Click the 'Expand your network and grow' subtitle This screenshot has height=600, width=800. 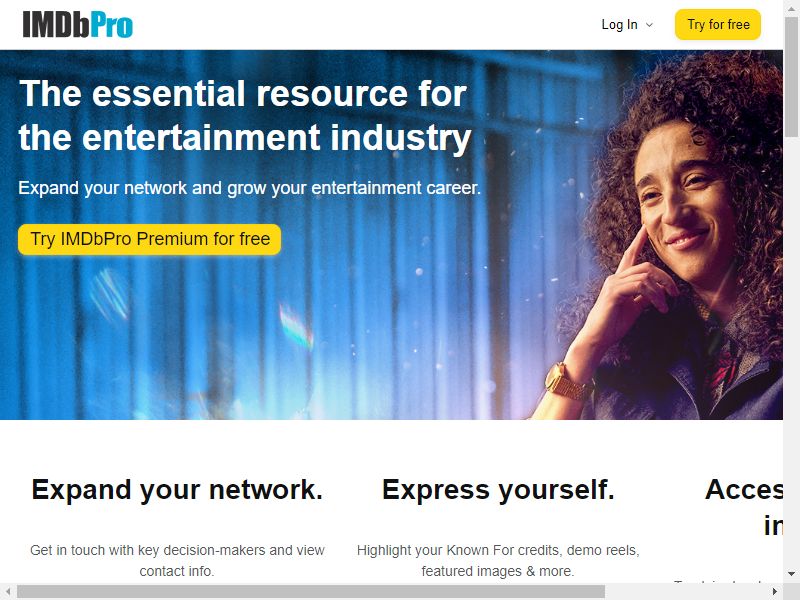[x=249, y=188]
